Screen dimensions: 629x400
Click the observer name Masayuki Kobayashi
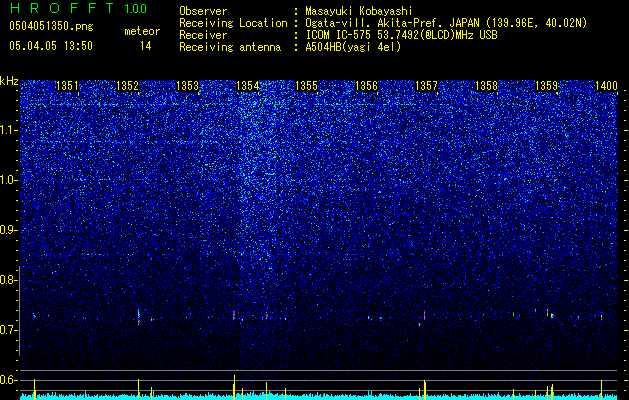point(358,11)
